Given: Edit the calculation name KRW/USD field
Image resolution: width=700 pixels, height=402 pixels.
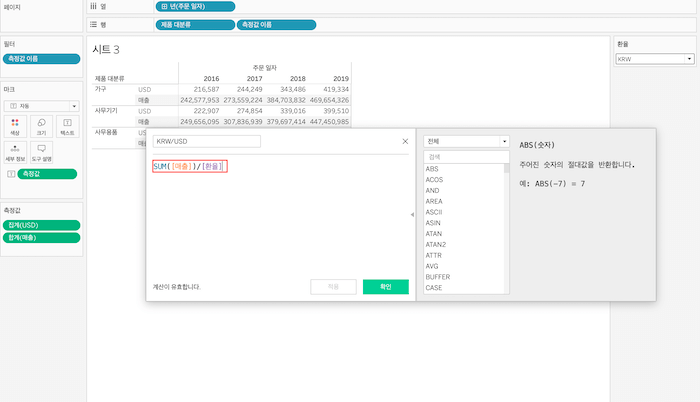Looking at the screenshot, I should (207, 141).
